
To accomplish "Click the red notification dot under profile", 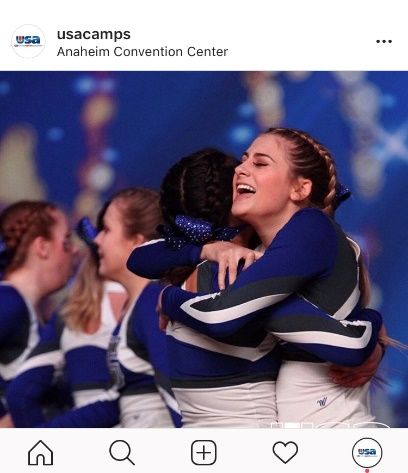I will coord(367,471).
